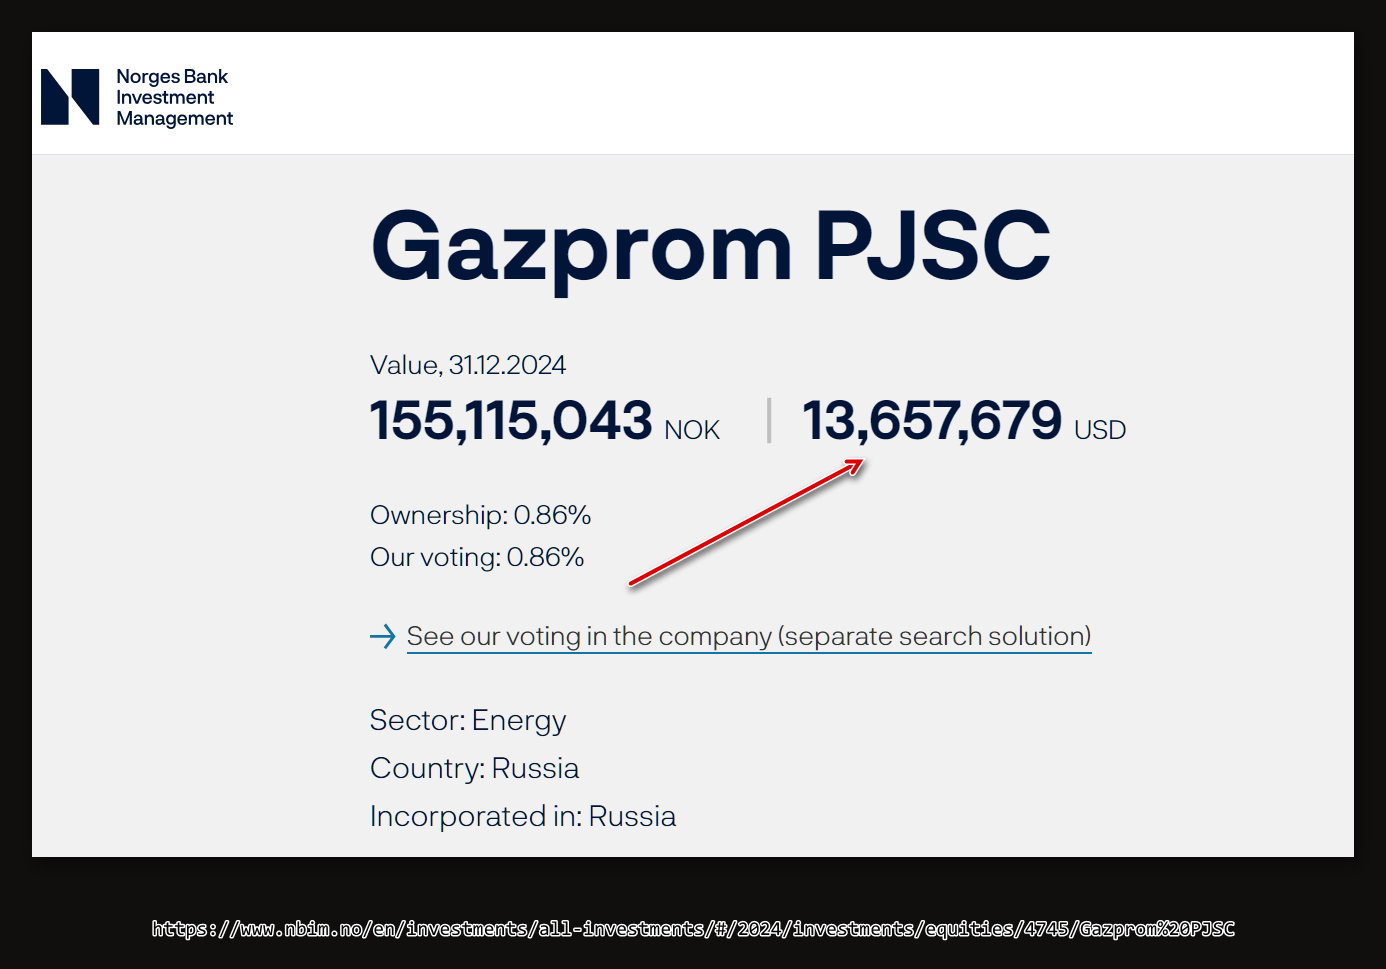Click the word PJSC in the title
1386x969 pixels.
pos(932,245)
